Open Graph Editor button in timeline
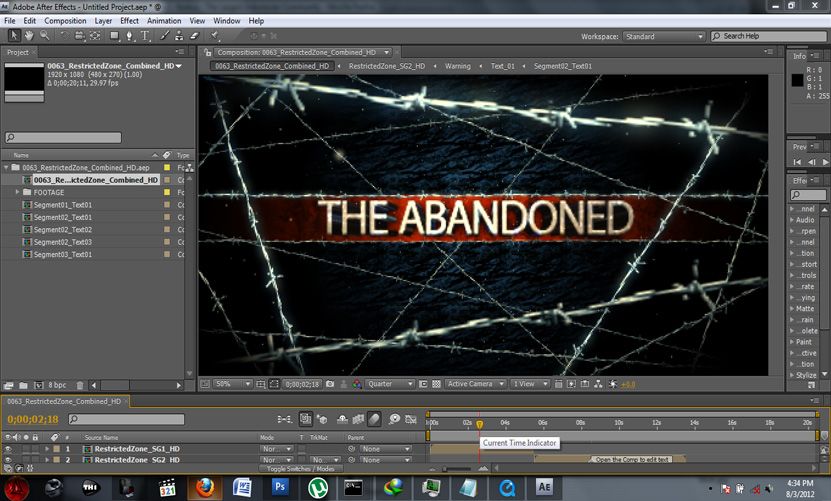The image size is (831, 501). 411,419
